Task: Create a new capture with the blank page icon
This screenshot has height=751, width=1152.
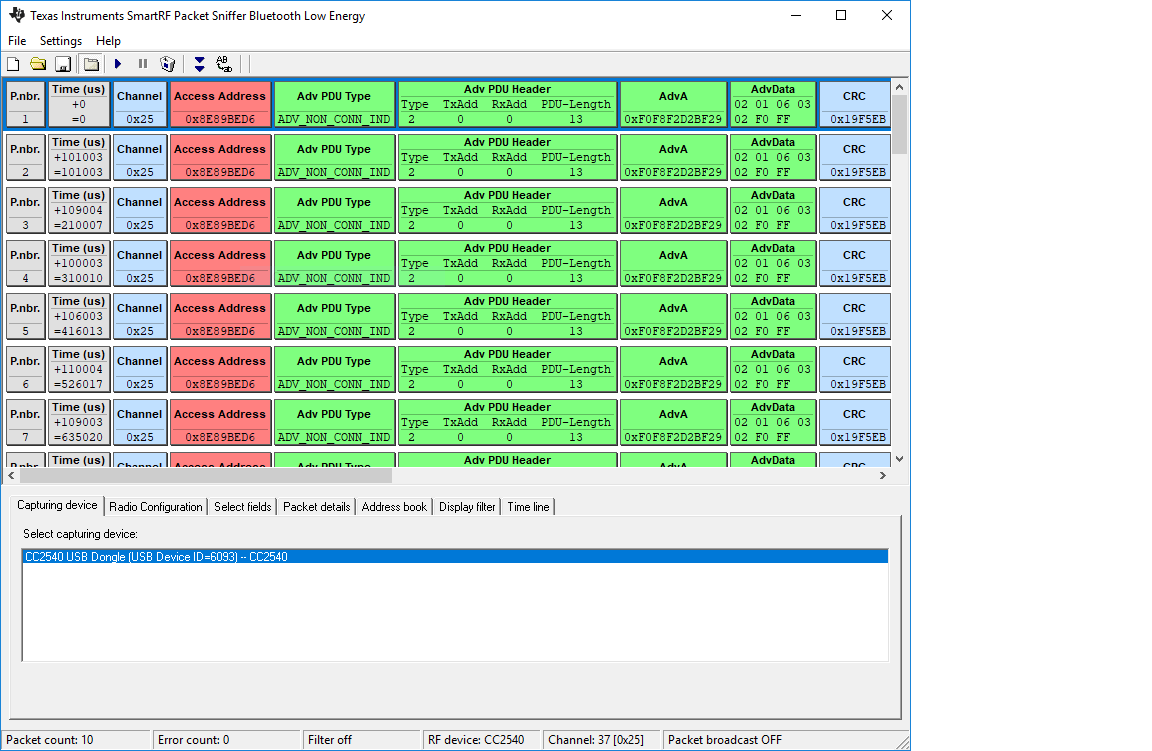Action: tap(13, 64)
